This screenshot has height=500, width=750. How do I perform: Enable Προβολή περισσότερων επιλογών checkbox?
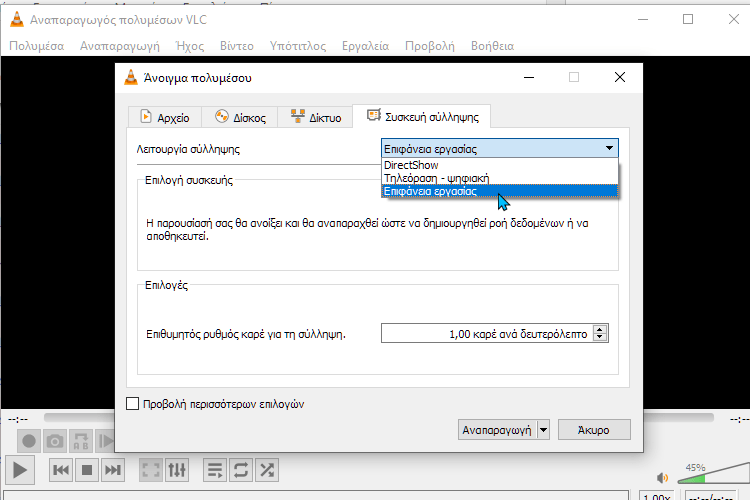click(x=132, y=404)
